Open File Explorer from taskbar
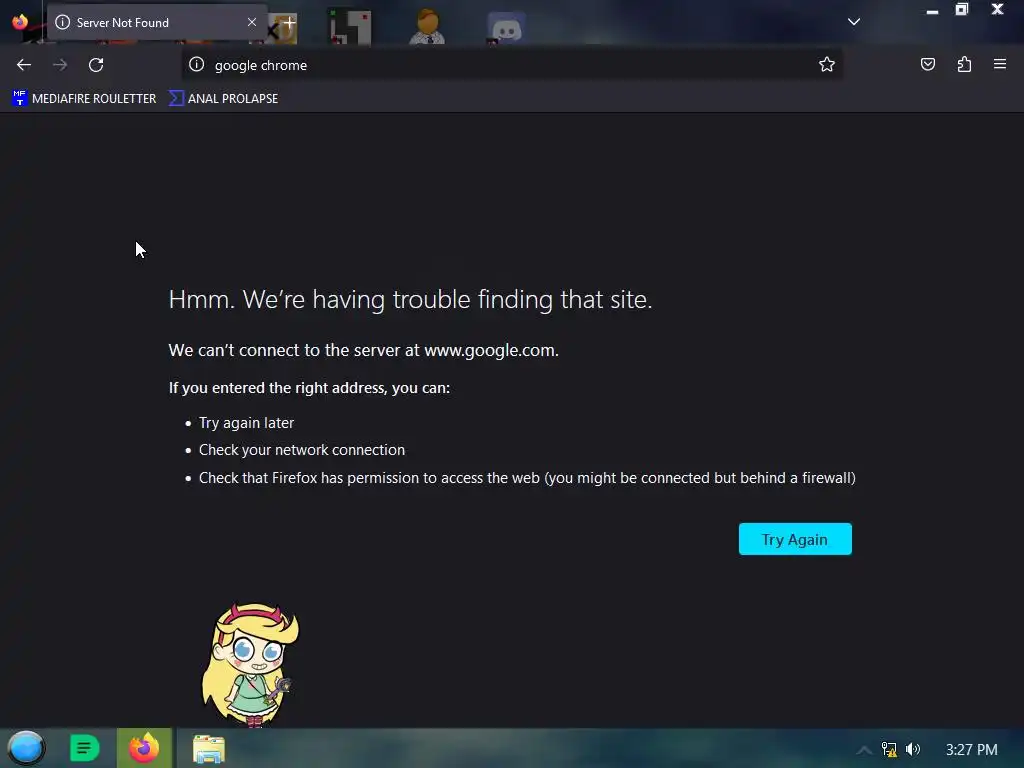 tap(208, 749)
